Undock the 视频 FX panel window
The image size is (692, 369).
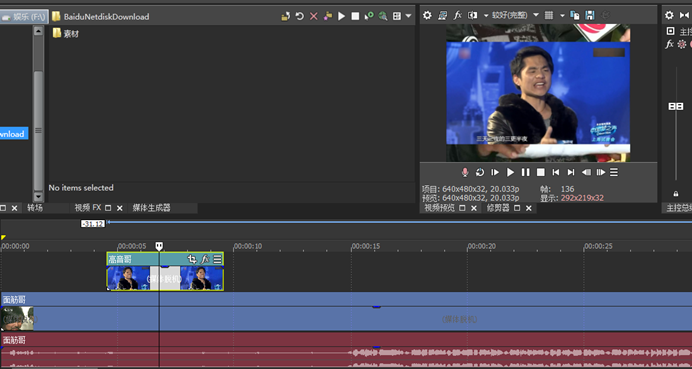108,208
